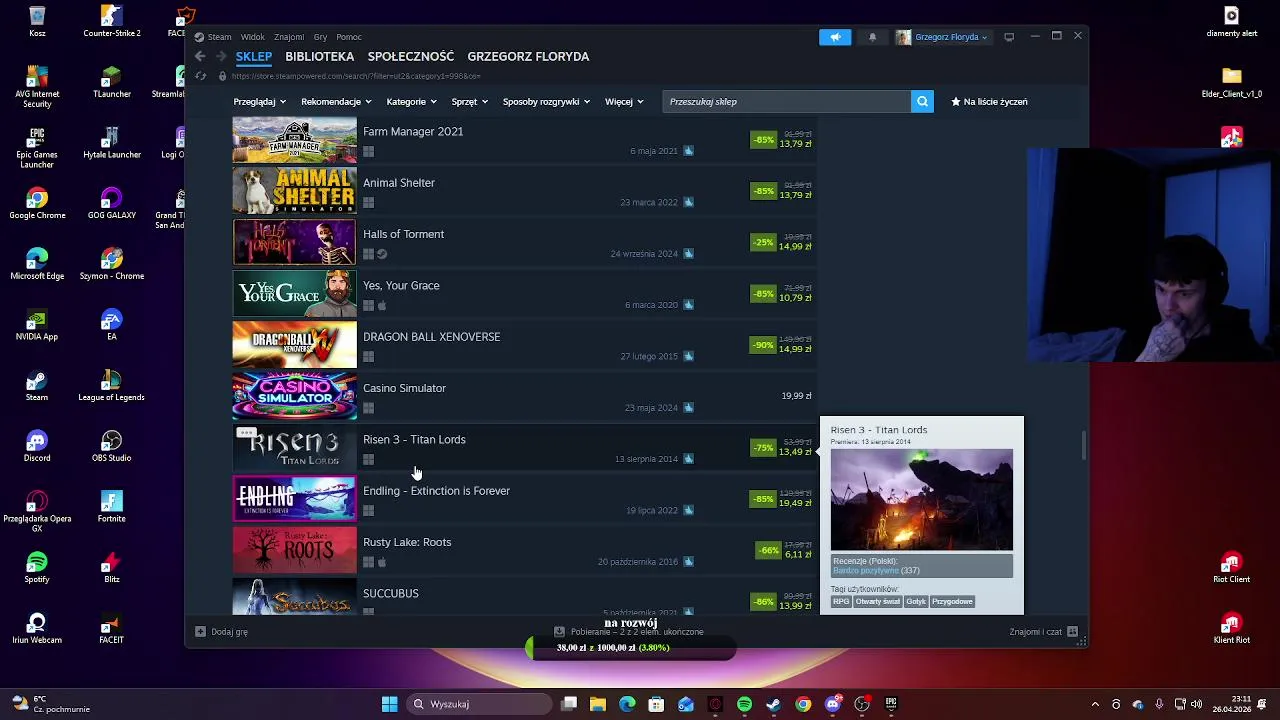Switch to the SKLEP tab

254,57
